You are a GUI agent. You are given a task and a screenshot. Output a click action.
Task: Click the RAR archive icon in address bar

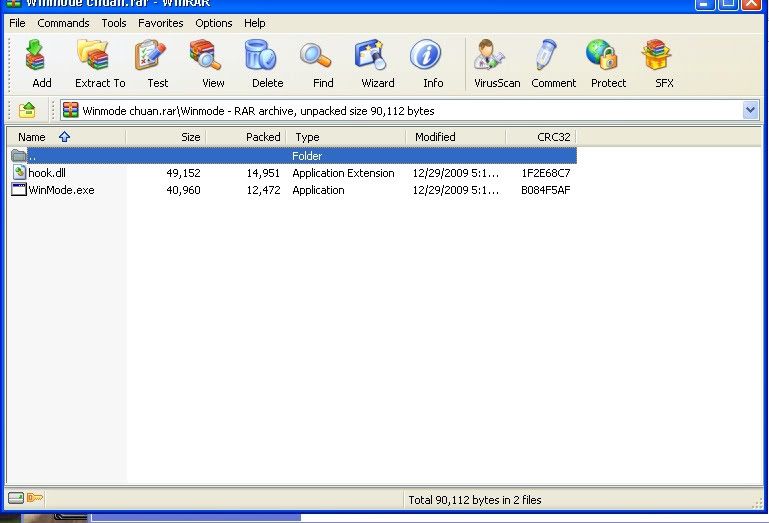click(71, 110)
